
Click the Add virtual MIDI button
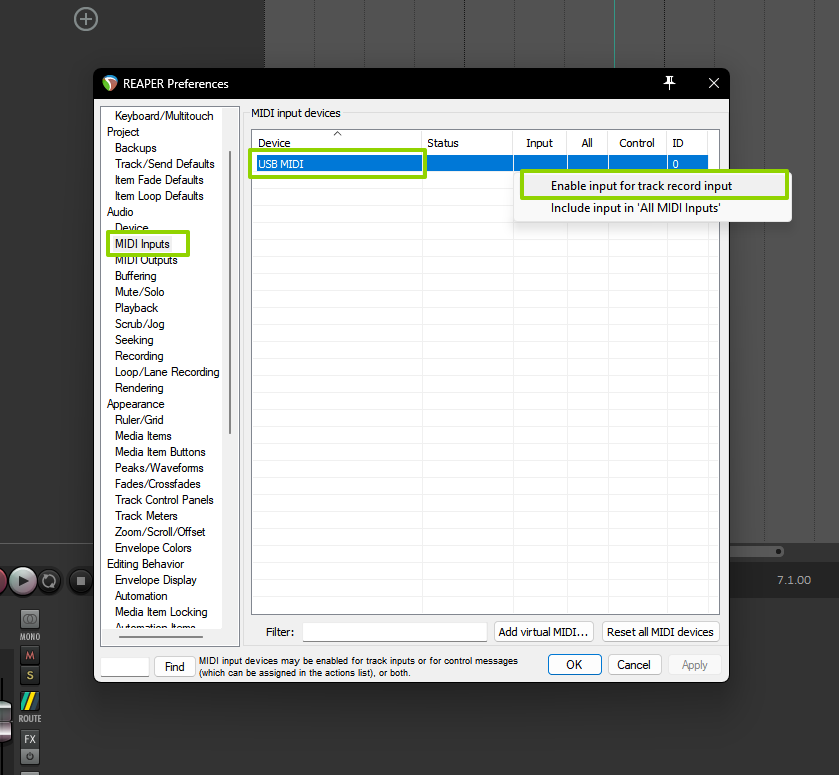coord(545,632)
